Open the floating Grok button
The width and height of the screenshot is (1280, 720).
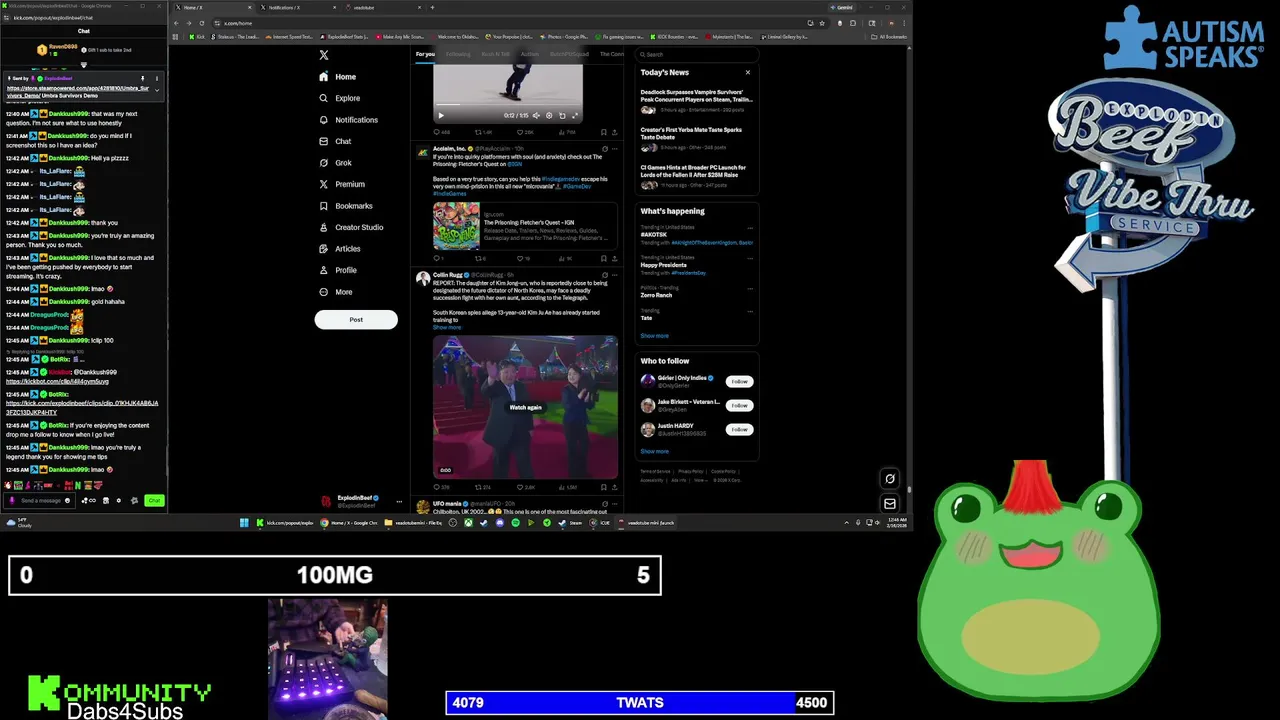tap(889, 478)
